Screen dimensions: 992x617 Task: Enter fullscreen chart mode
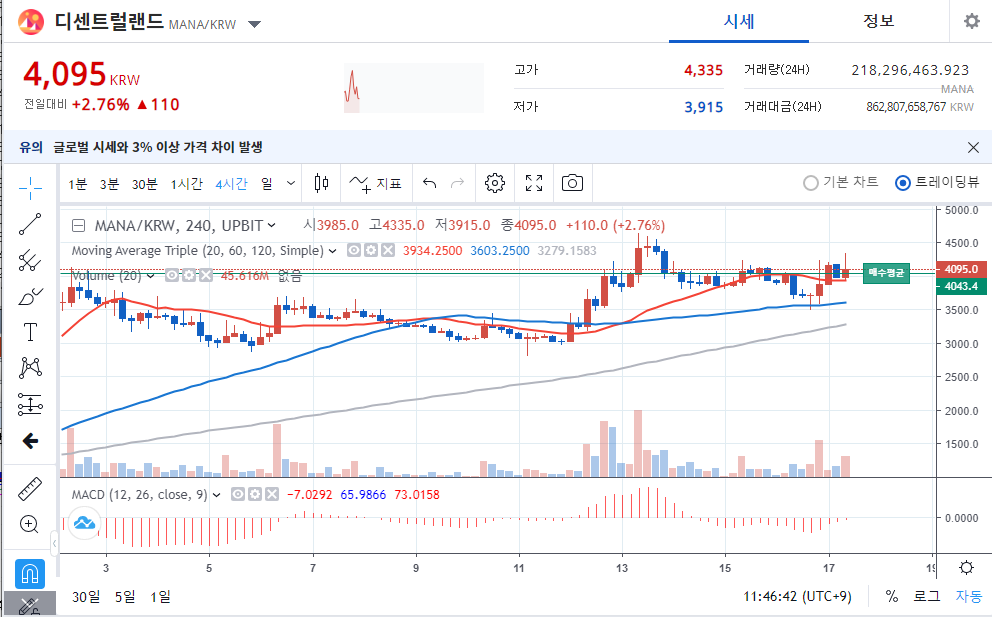tap(534, 184)
